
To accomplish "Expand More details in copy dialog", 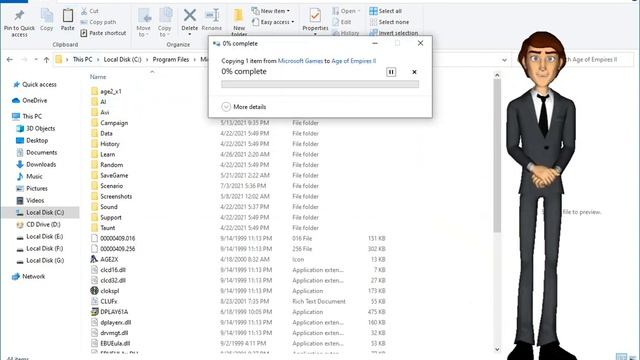I will (x=244, y=107).
